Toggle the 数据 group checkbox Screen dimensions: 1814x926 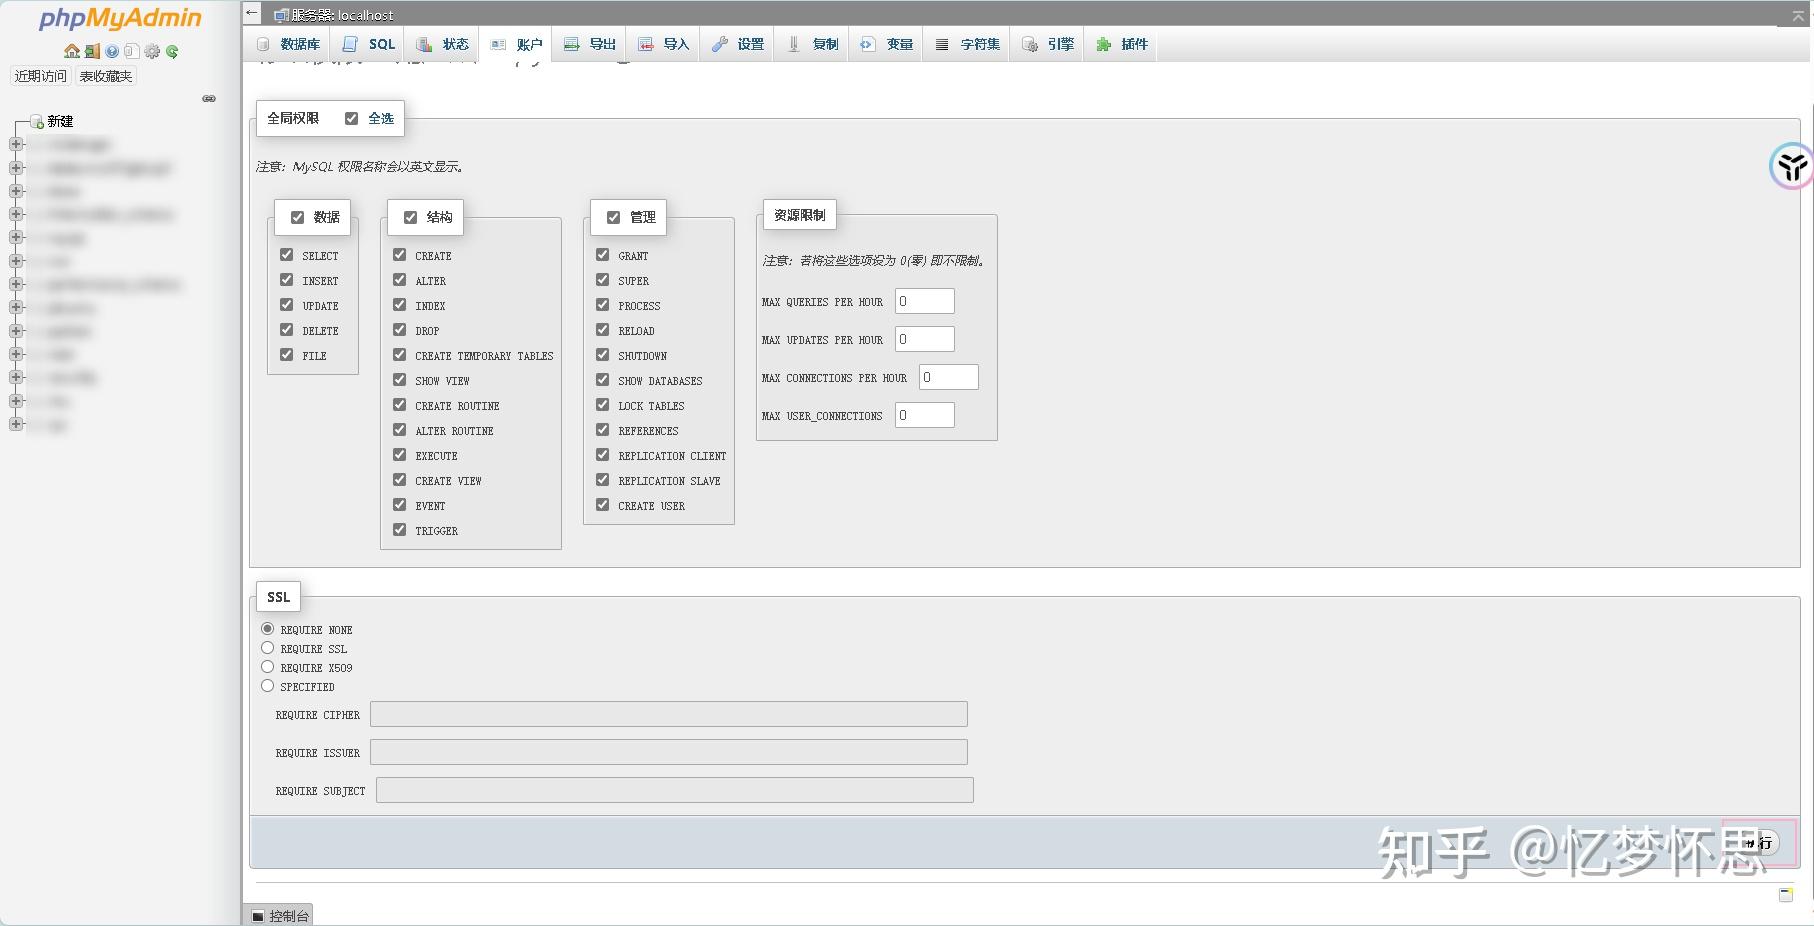tap(297, 217)
